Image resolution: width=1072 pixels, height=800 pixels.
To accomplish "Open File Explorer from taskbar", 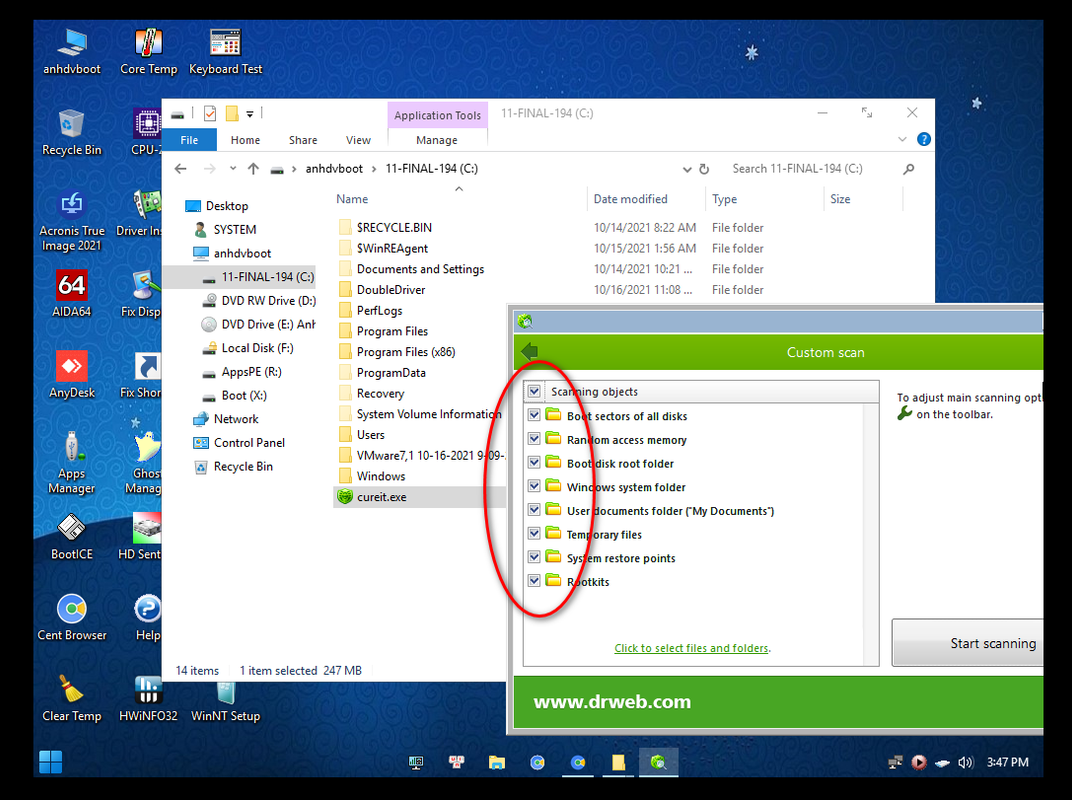I will [x=497, y=762].
